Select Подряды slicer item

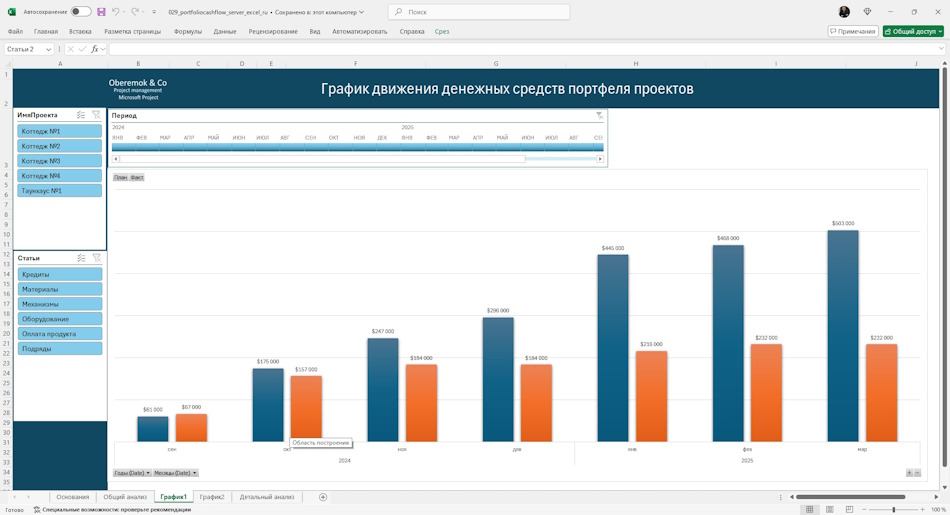pyautogui.click(x=59, y=348)
